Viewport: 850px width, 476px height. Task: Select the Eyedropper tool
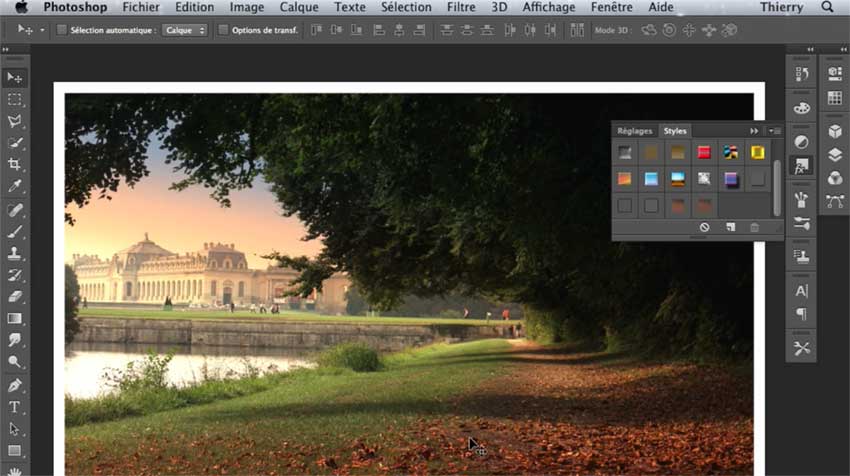click(15, 186)
